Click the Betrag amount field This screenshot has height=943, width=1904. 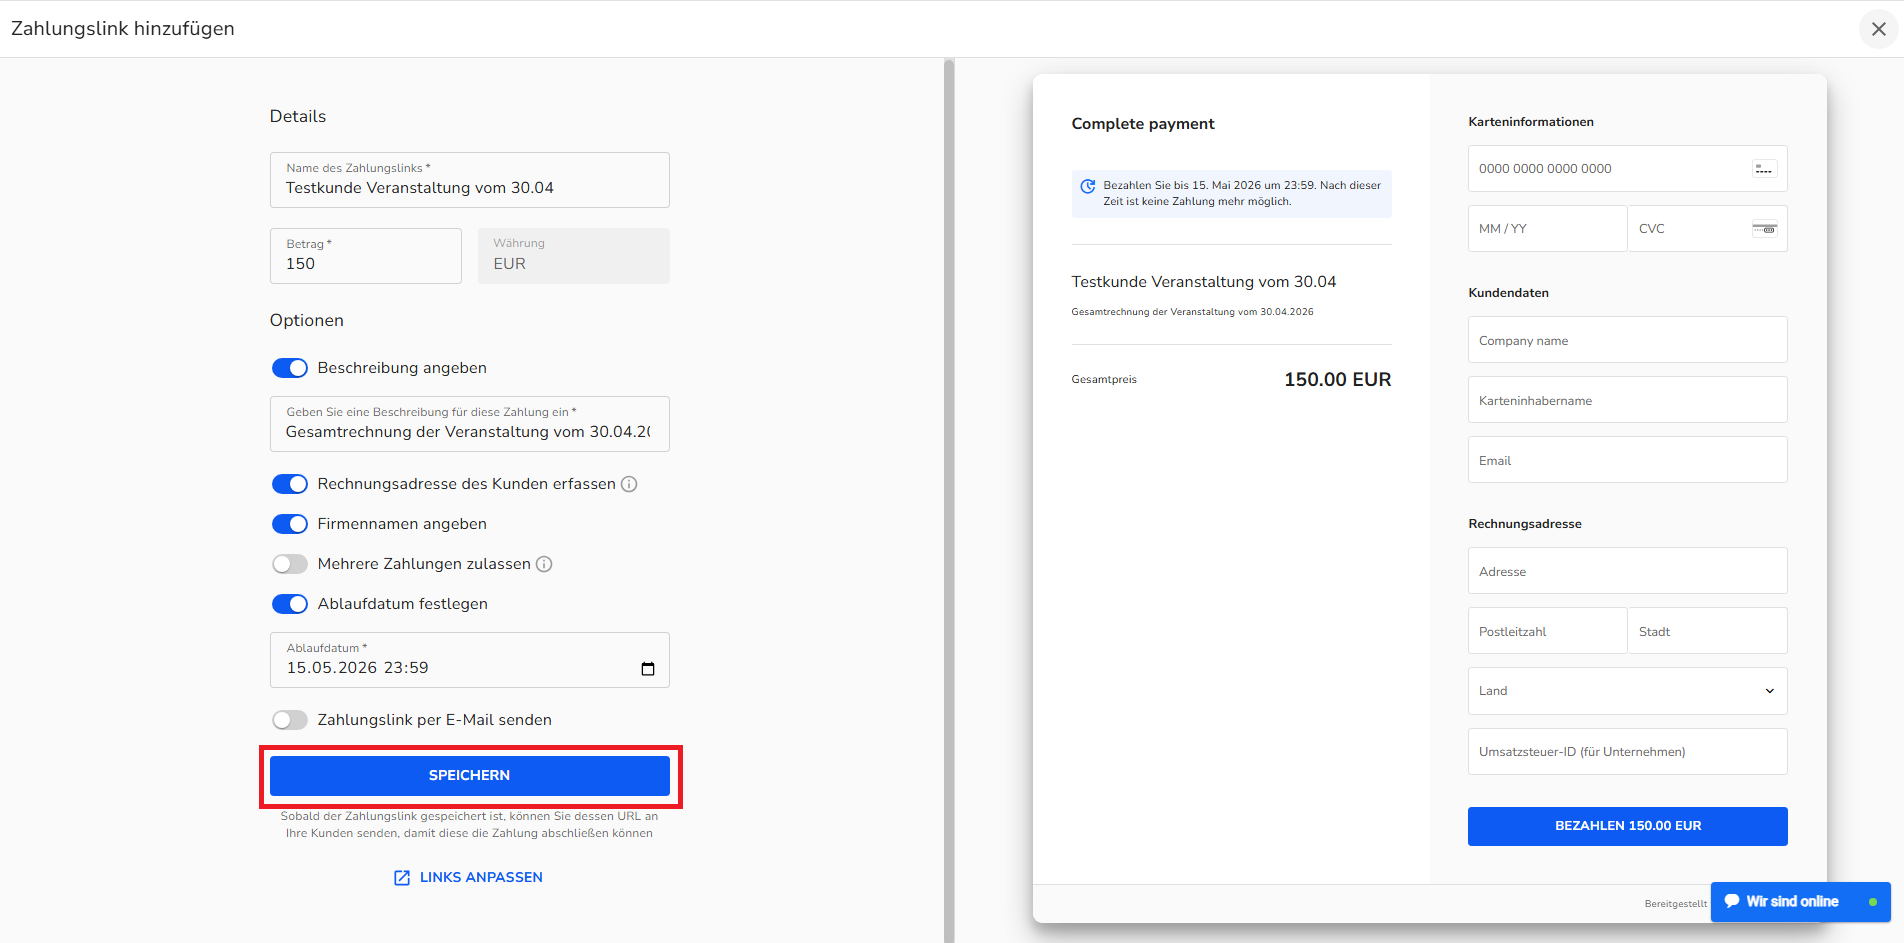(x=365, y=256)
